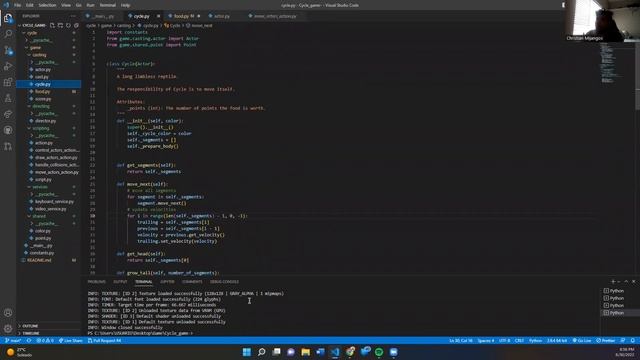The width and height of the screenshot is (640, 360).
Task: Open the File menu
Action: pos(18,5)
